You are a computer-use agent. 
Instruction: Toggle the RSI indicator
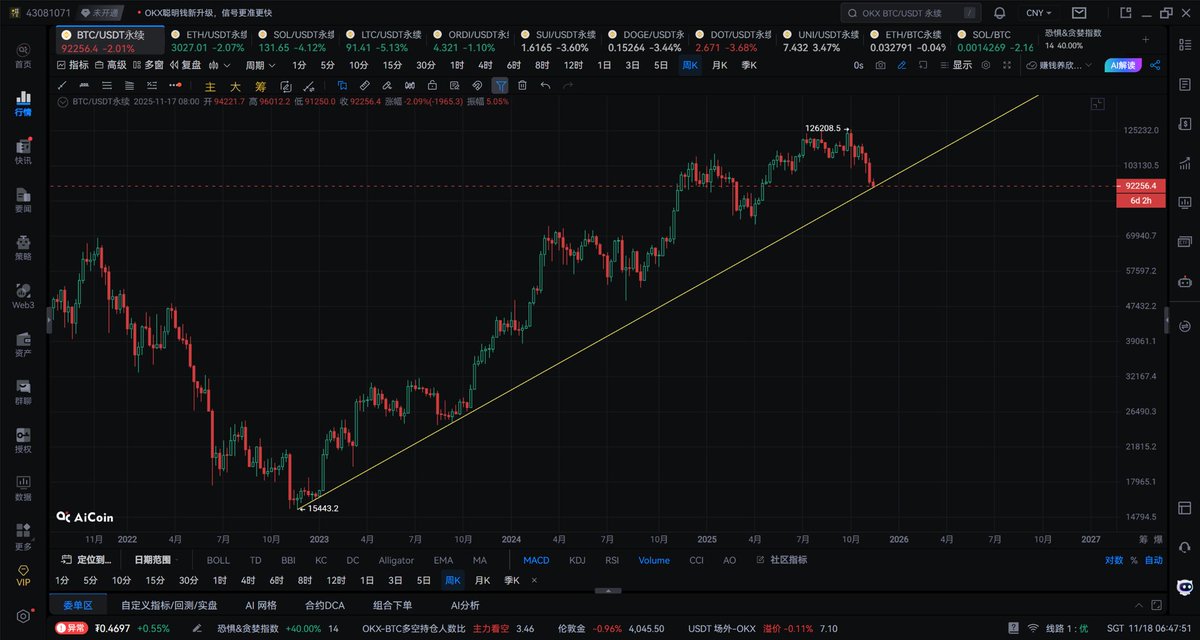coord(612,560)
